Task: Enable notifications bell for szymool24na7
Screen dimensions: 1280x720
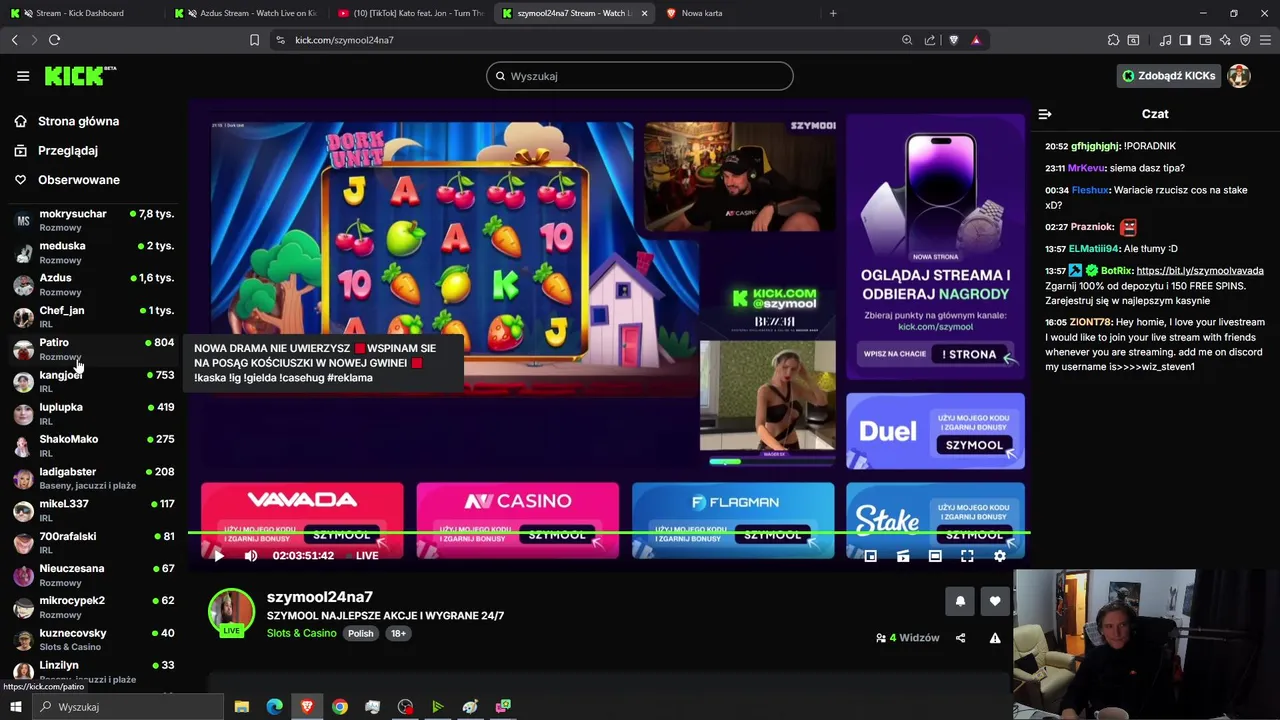Action: pyautogui.click(x=960, y=601)
